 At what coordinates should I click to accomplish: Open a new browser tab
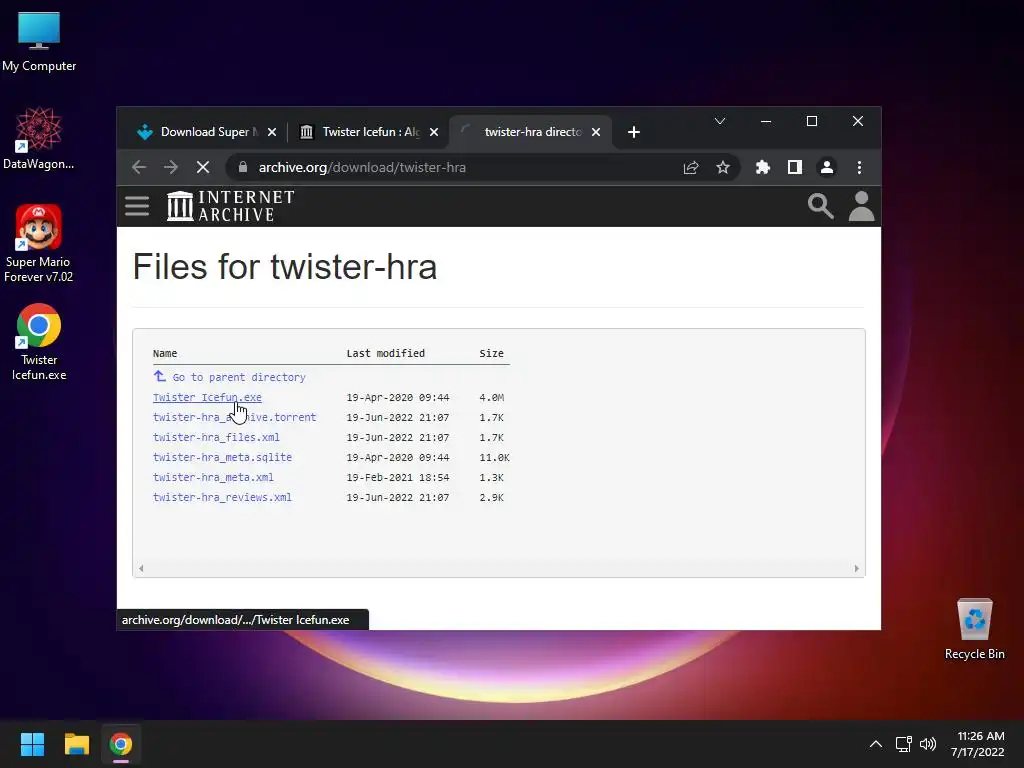pyautogui.click(x=633, y=132)
